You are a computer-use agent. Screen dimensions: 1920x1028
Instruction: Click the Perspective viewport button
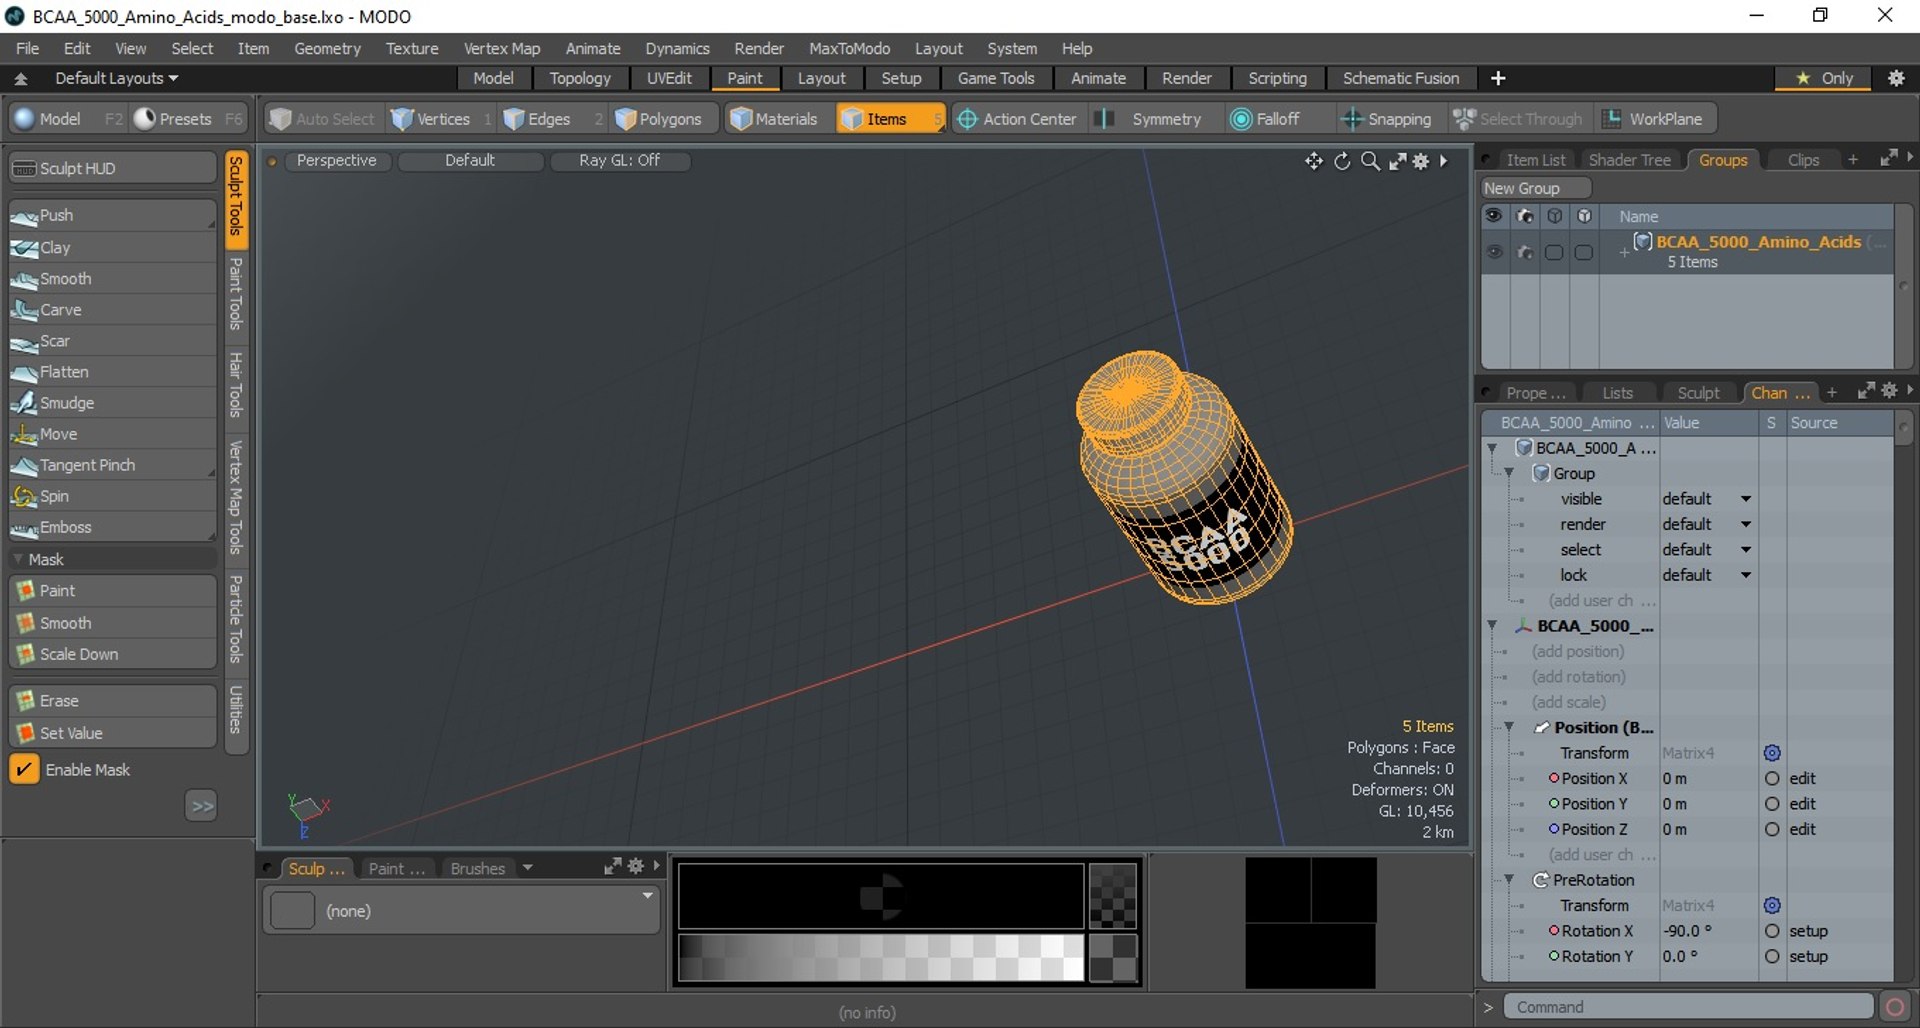coord(337,160)
